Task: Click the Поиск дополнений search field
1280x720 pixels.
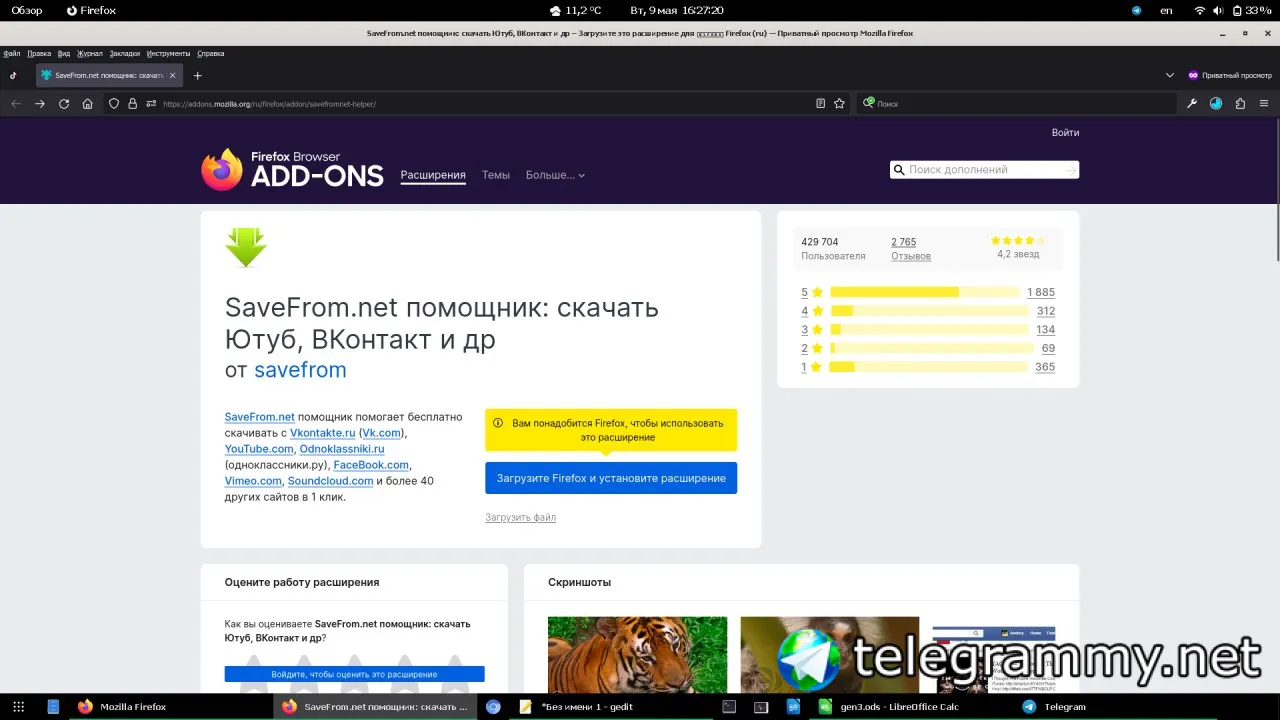Action: 984,170
